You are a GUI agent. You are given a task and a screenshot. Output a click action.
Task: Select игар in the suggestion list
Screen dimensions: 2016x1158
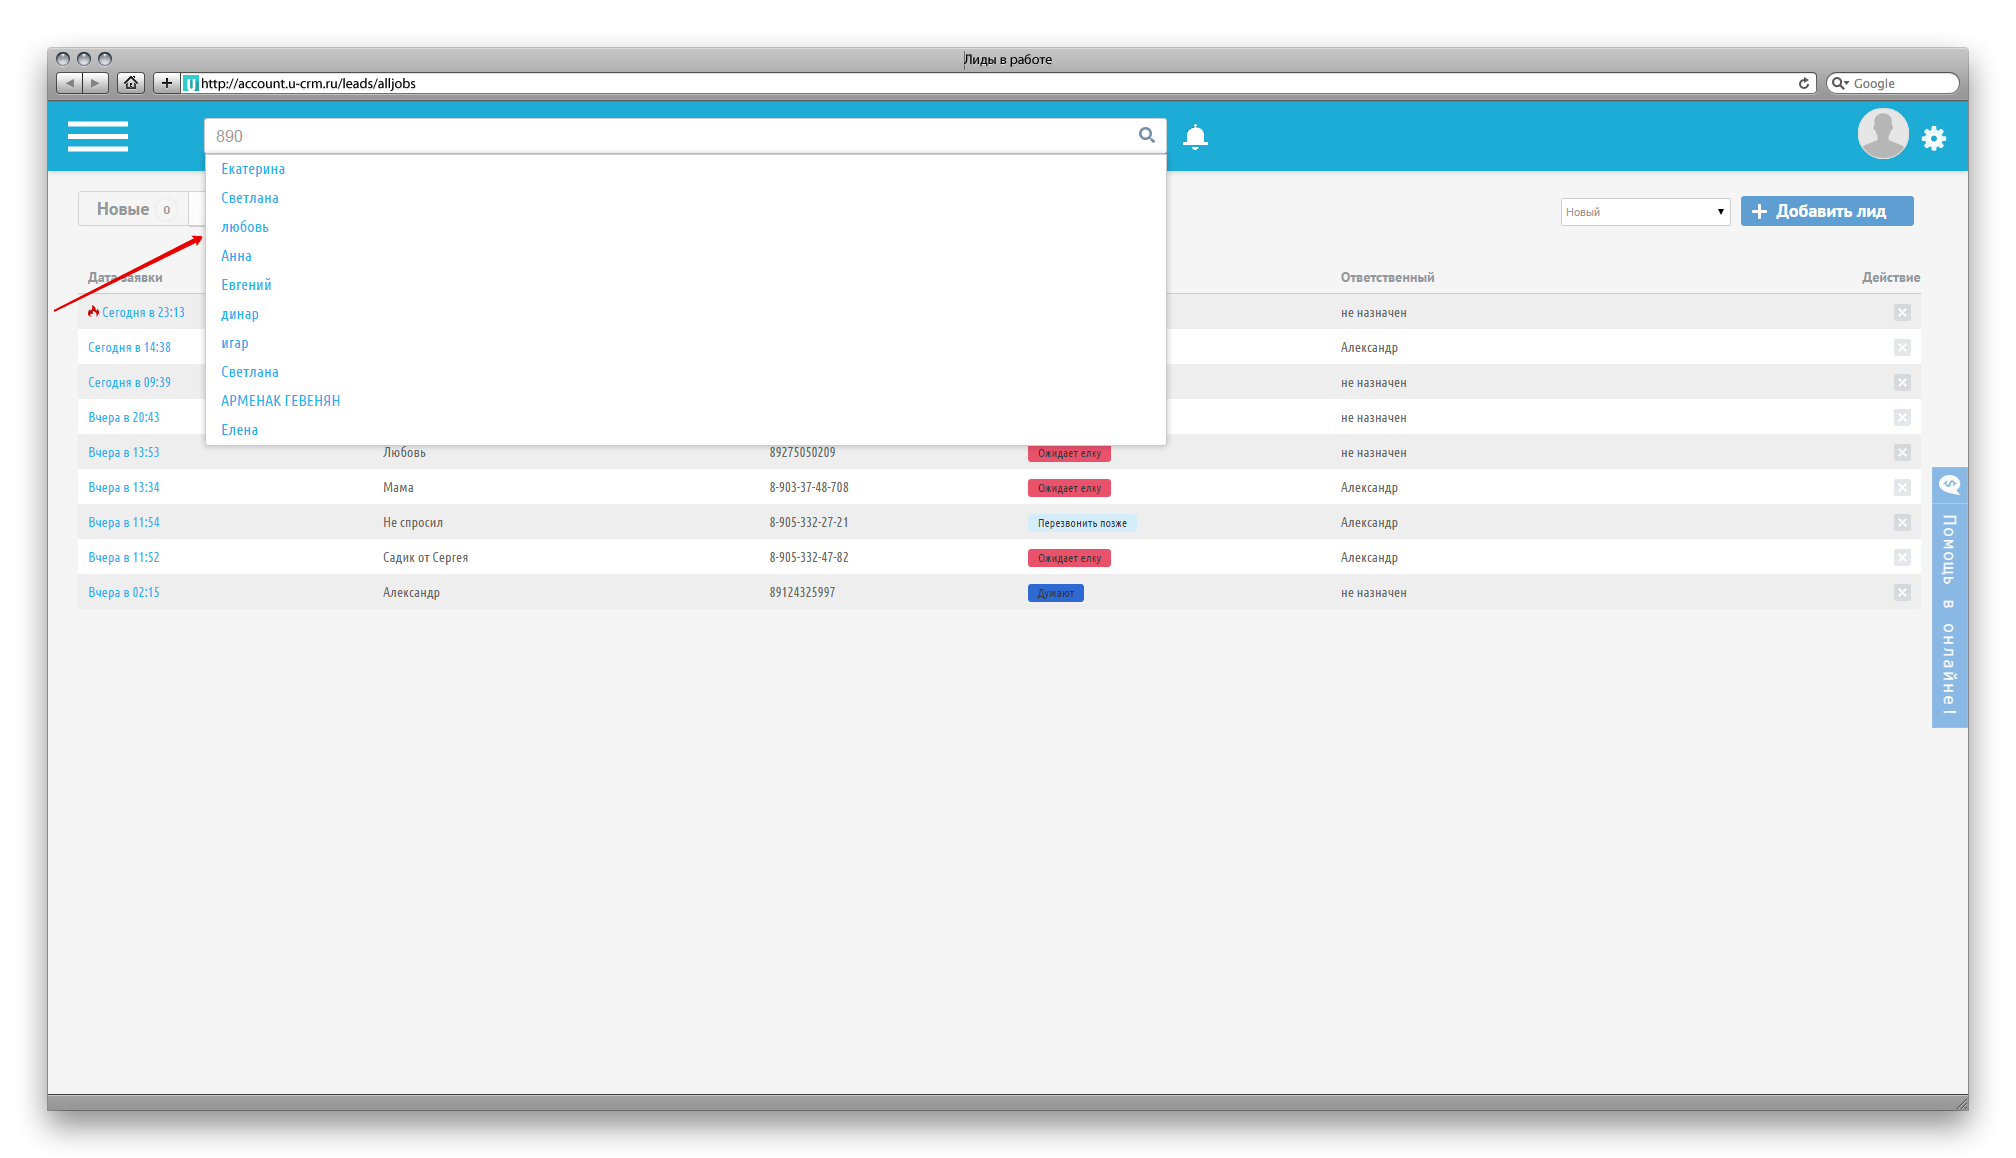pyautogui.click(x=235, y=343)
